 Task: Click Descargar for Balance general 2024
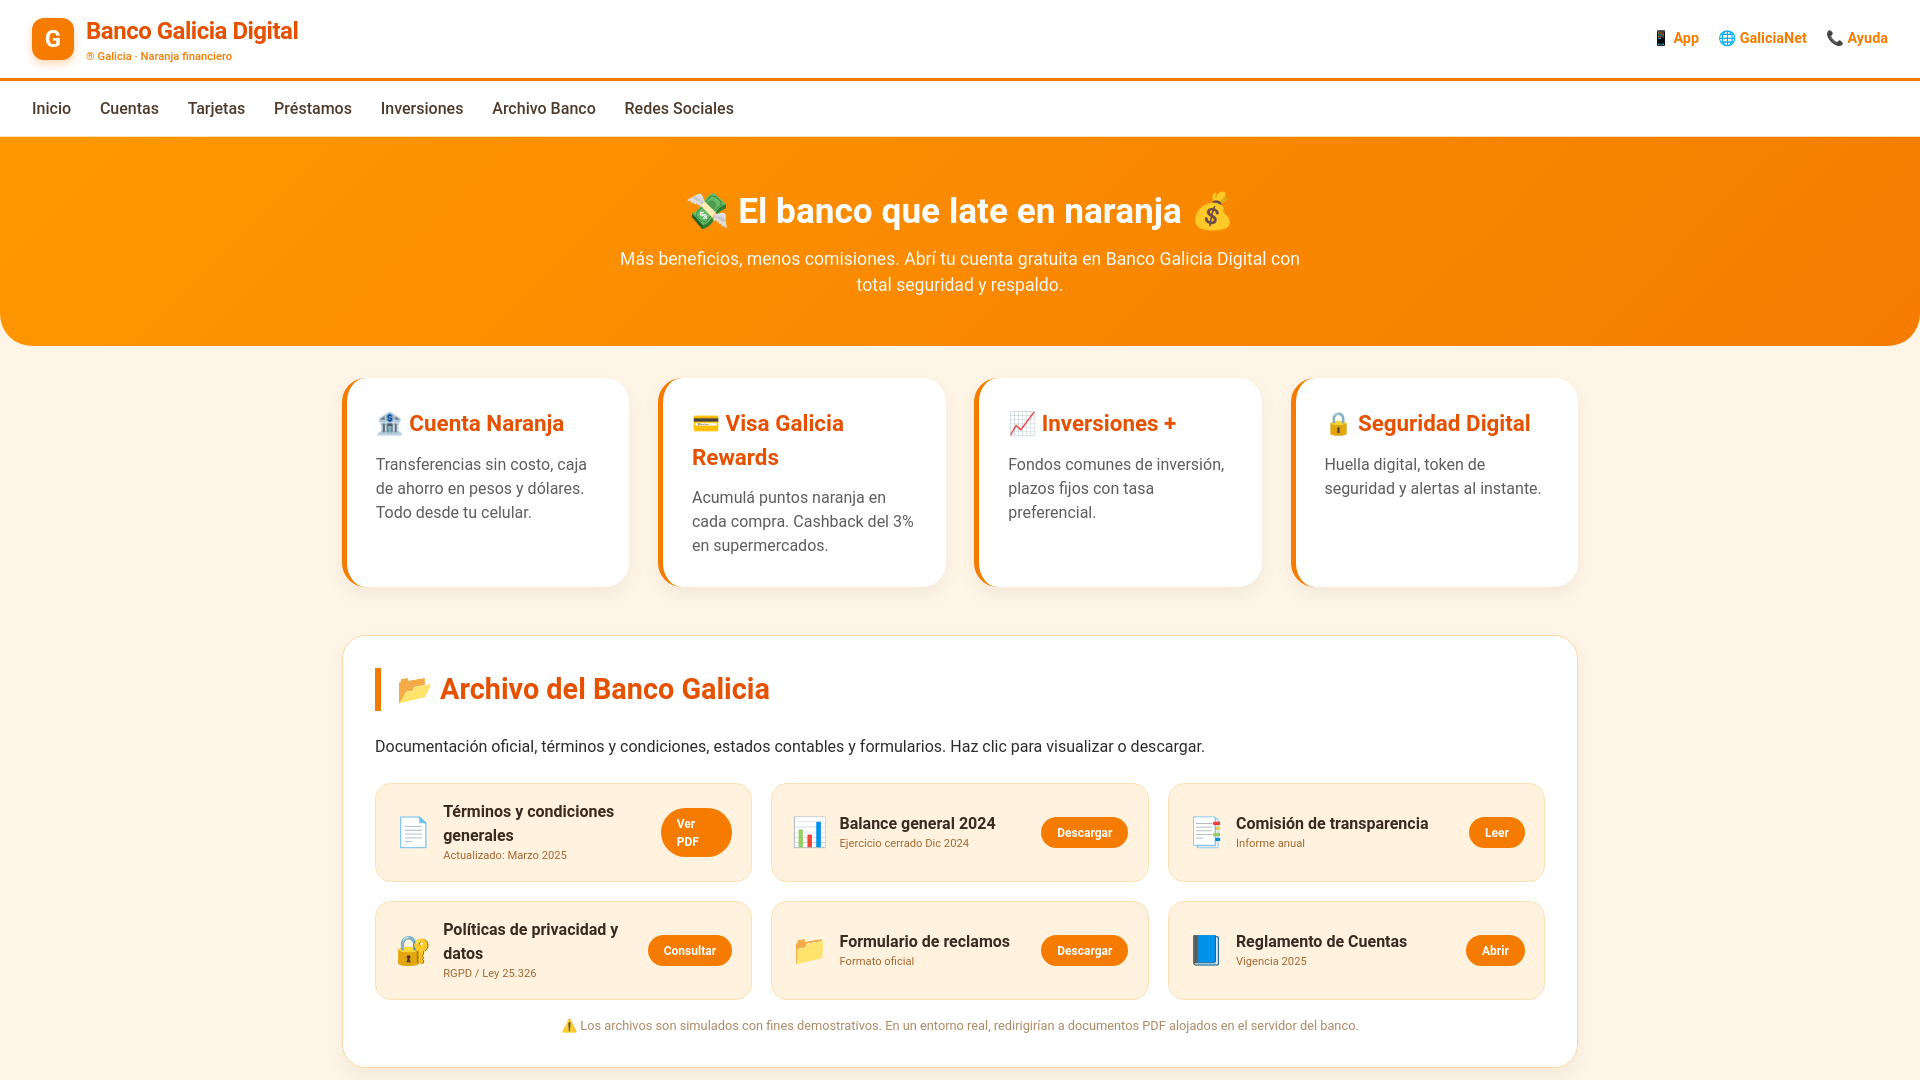coord(1084,832)
